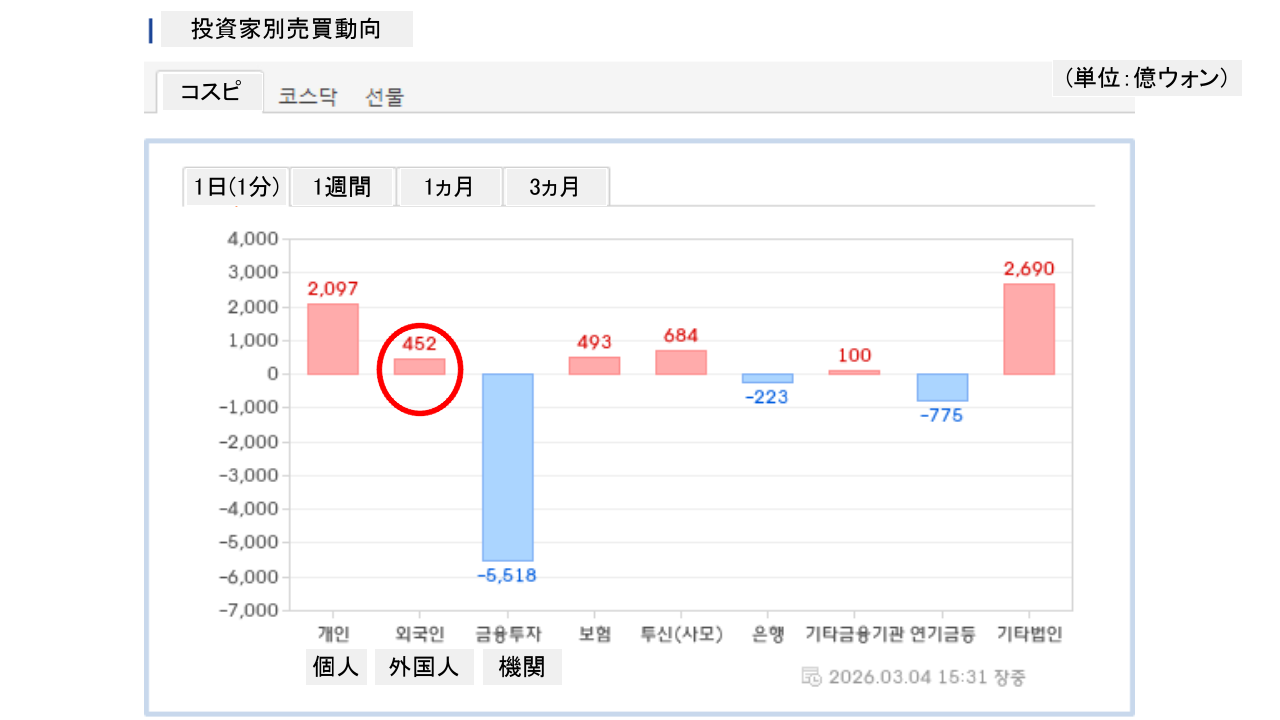The height and width of the screenshot is (720, 1280).
Task: Switch to the 1週間 period tab
Action: pyautogui.click(x=342, y=187)
